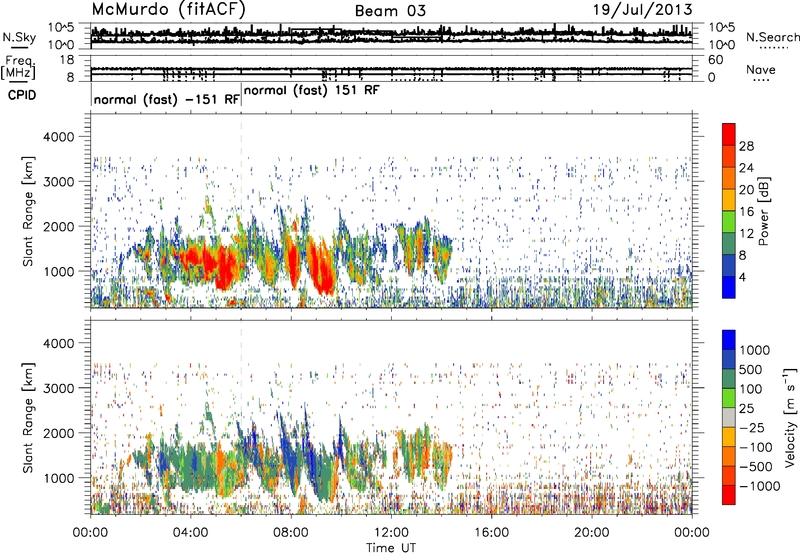Click the red top of the power colorbar

pos(729,134)
